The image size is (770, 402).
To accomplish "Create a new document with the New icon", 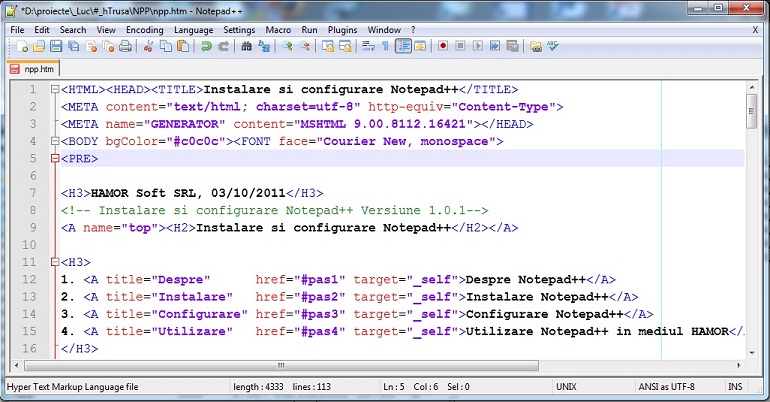I will tap(22, 46).
